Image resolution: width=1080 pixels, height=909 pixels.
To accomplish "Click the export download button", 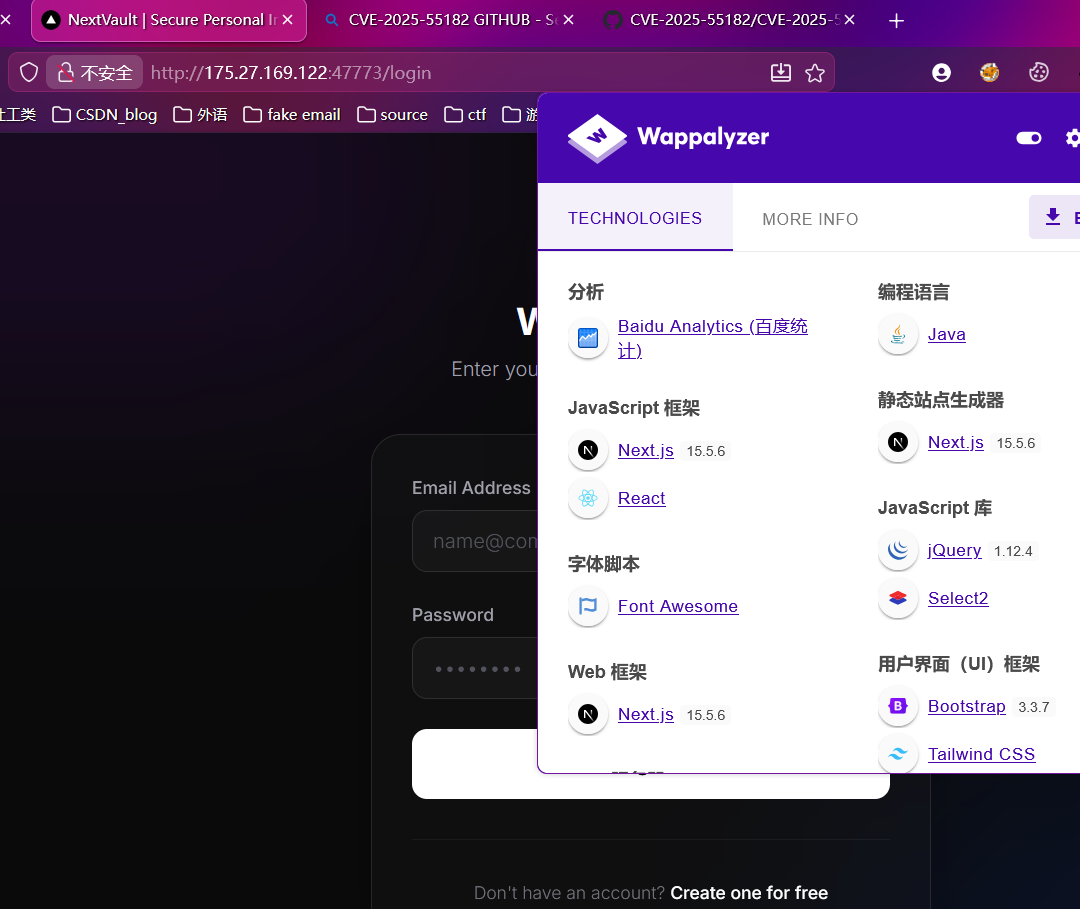I will click(x=1054, y=217).
